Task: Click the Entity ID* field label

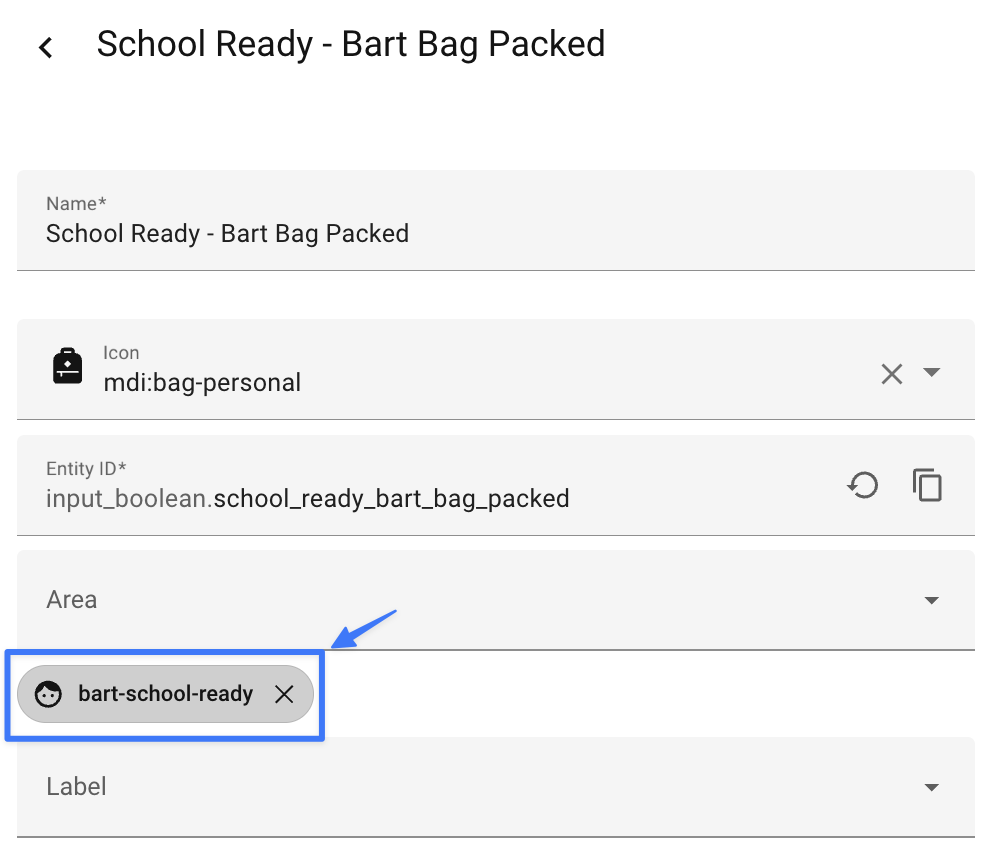Action: [x=86, y=468]
